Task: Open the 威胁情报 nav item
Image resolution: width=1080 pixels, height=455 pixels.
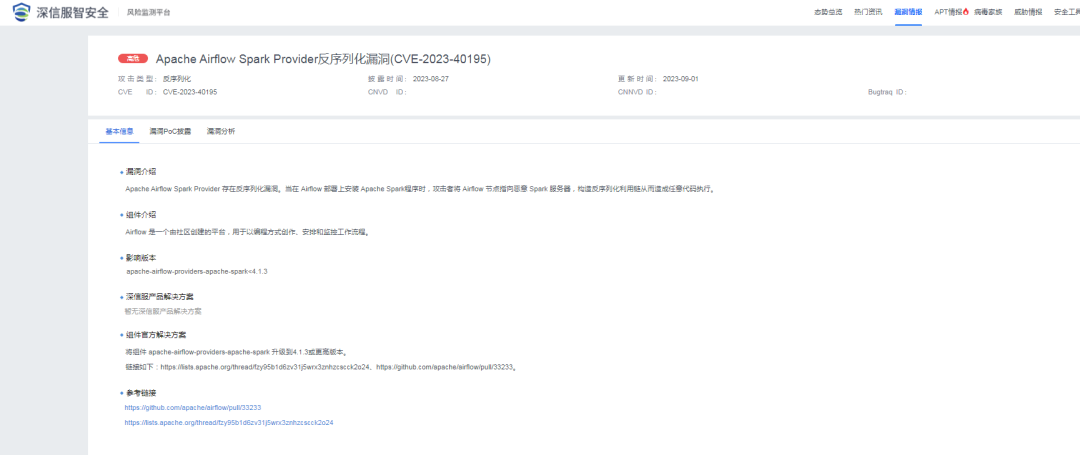Action: coord(1028,12)
